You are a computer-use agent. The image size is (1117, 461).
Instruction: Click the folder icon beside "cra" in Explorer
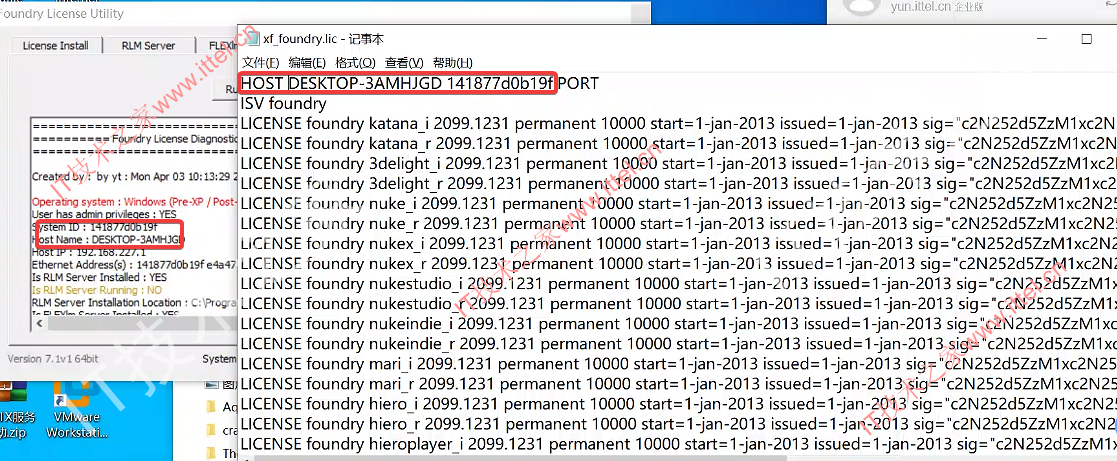210,430
